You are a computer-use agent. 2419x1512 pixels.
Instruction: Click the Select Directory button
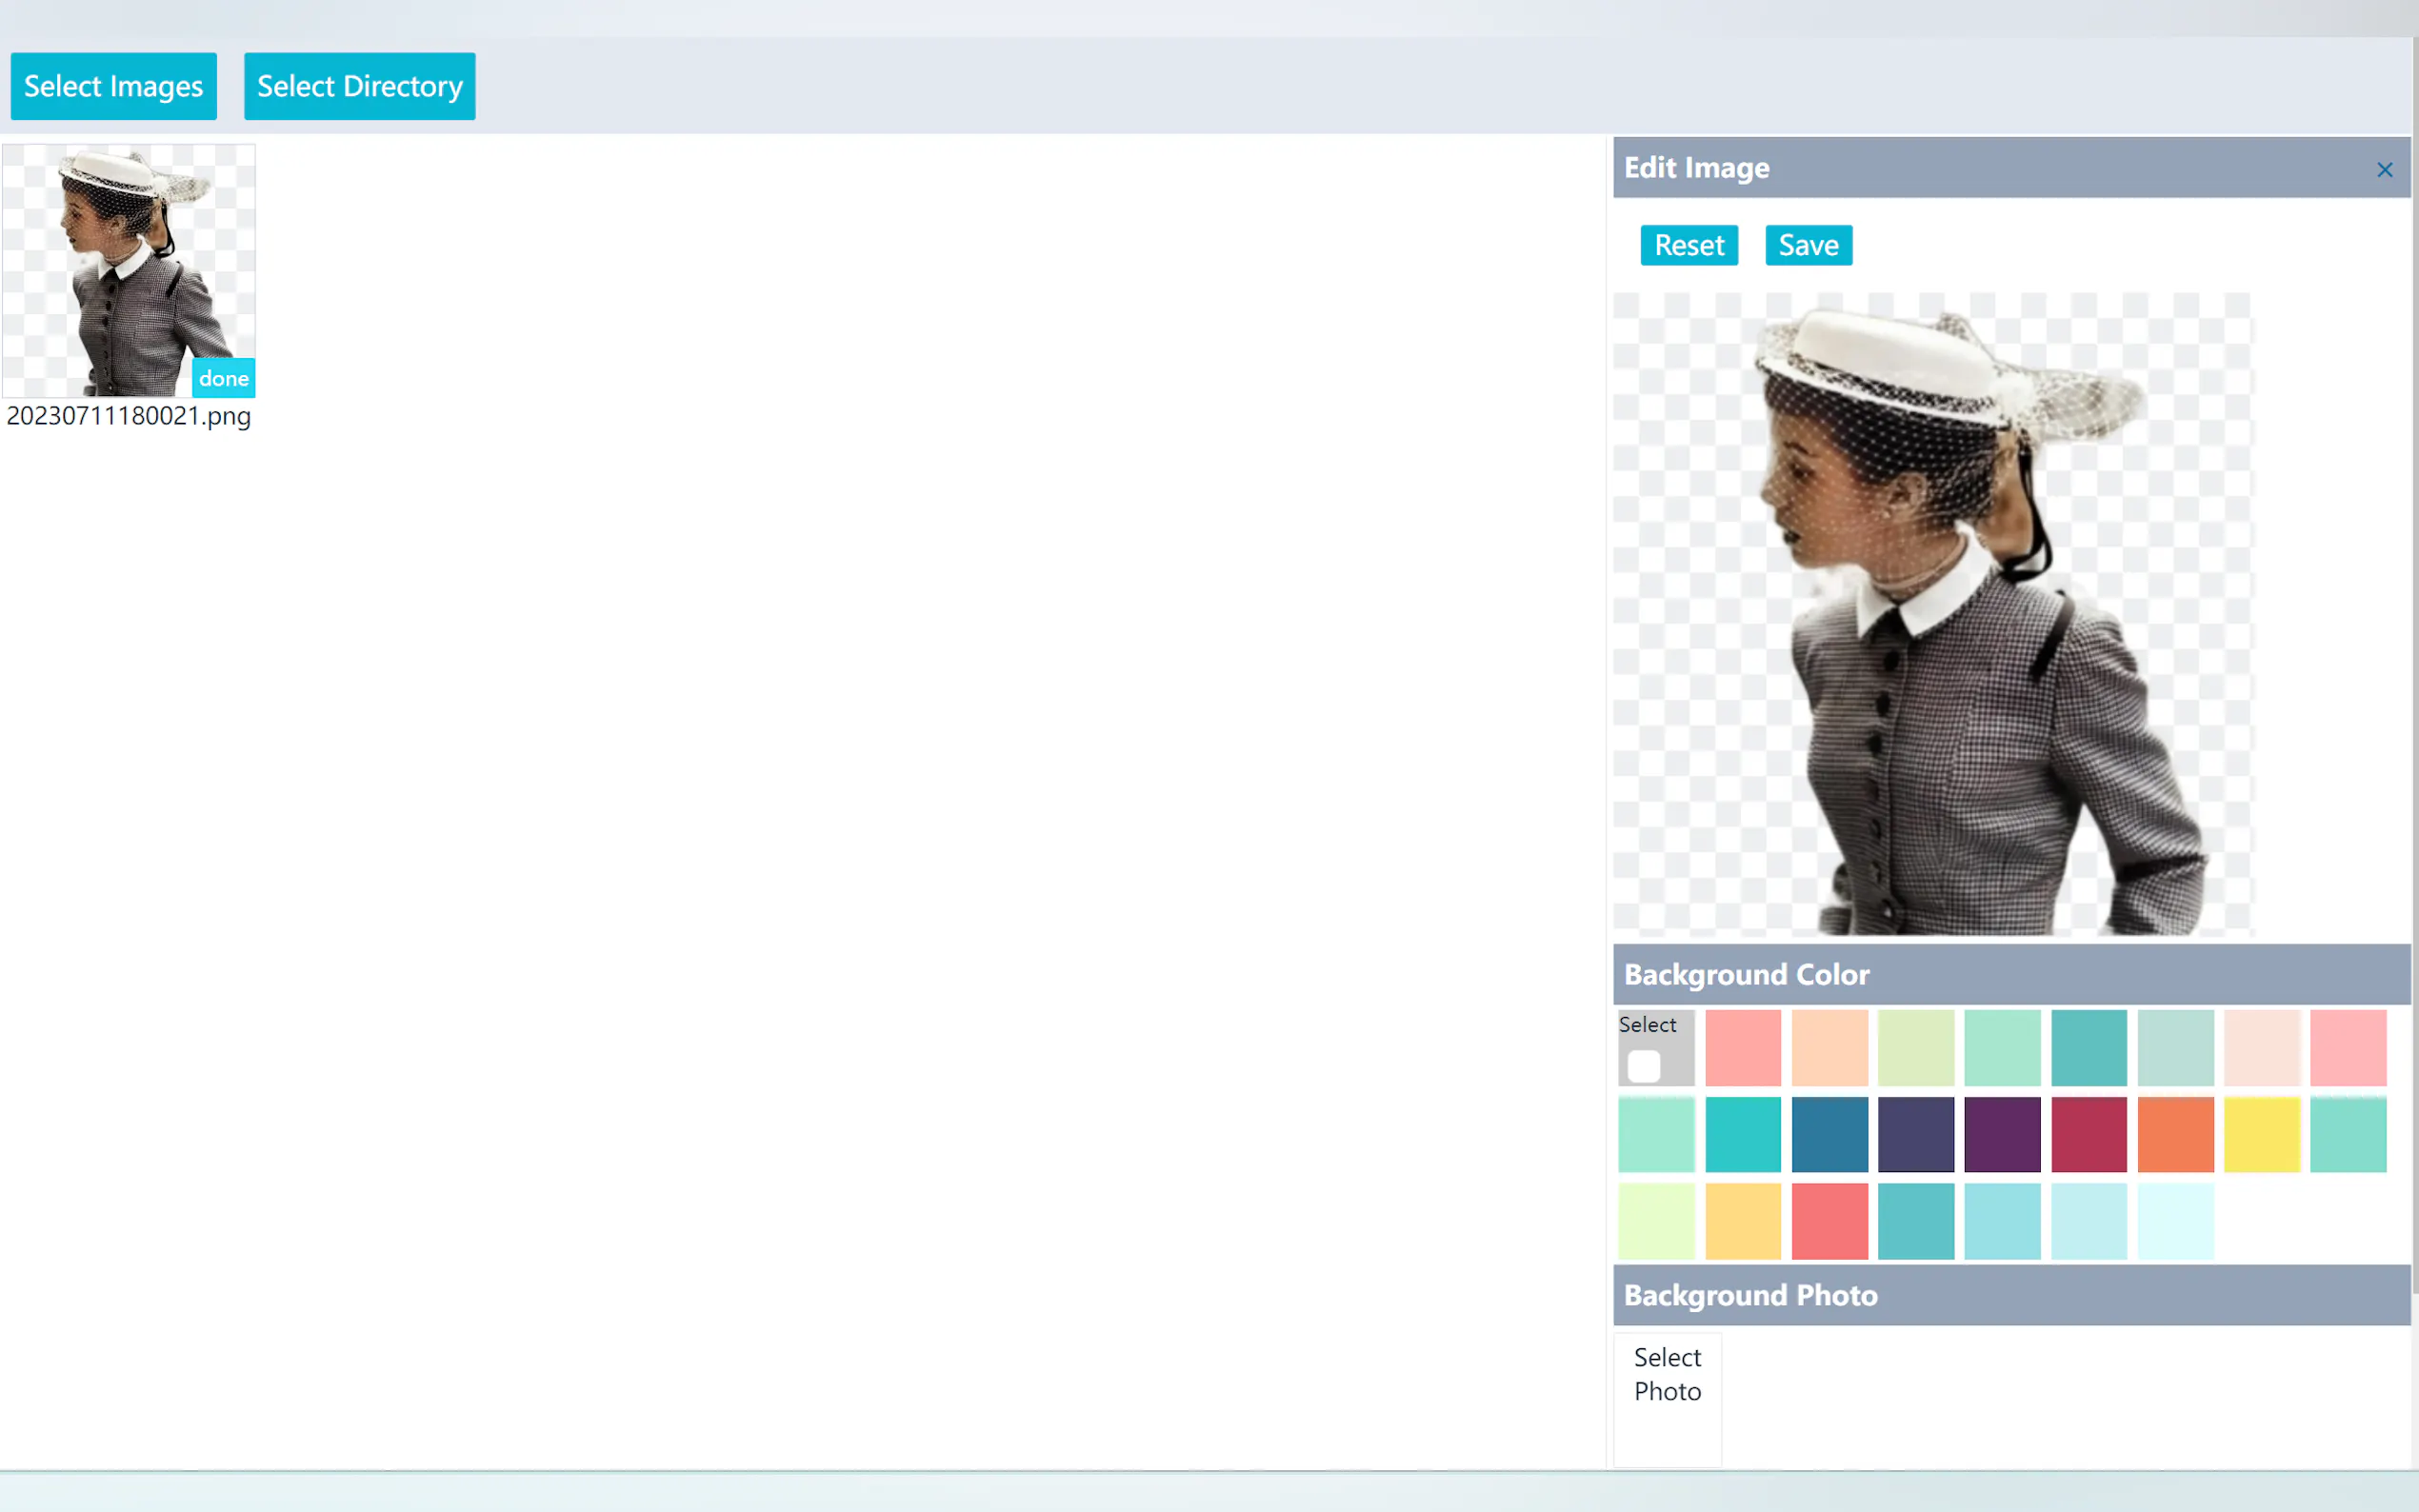click(x=359, y=86)
